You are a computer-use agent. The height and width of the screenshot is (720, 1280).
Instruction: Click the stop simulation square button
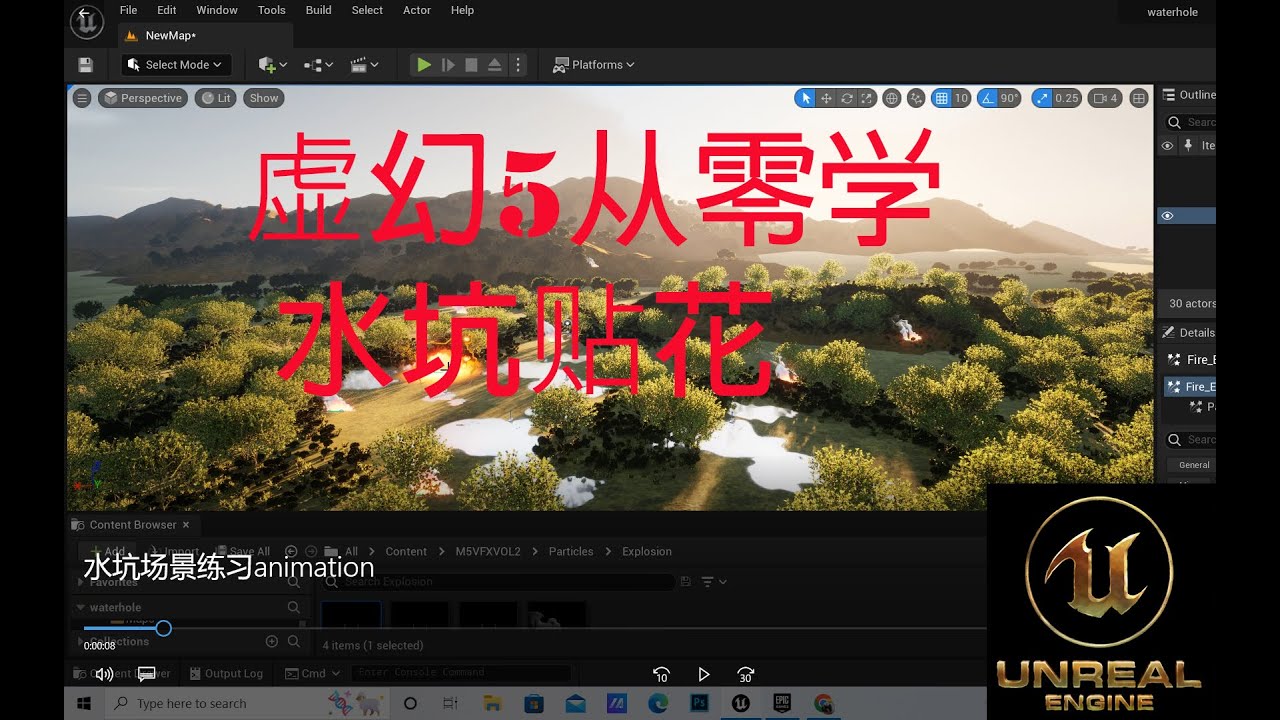471,65
